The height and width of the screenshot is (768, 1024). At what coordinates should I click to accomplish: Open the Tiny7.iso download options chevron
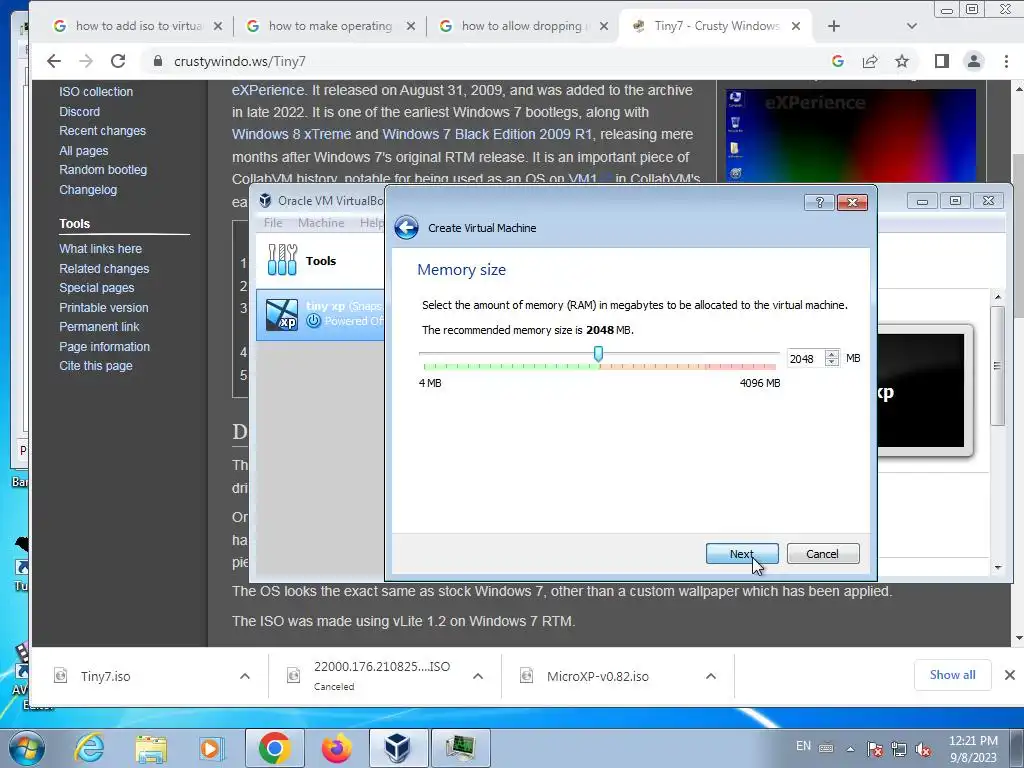[245, 677]
